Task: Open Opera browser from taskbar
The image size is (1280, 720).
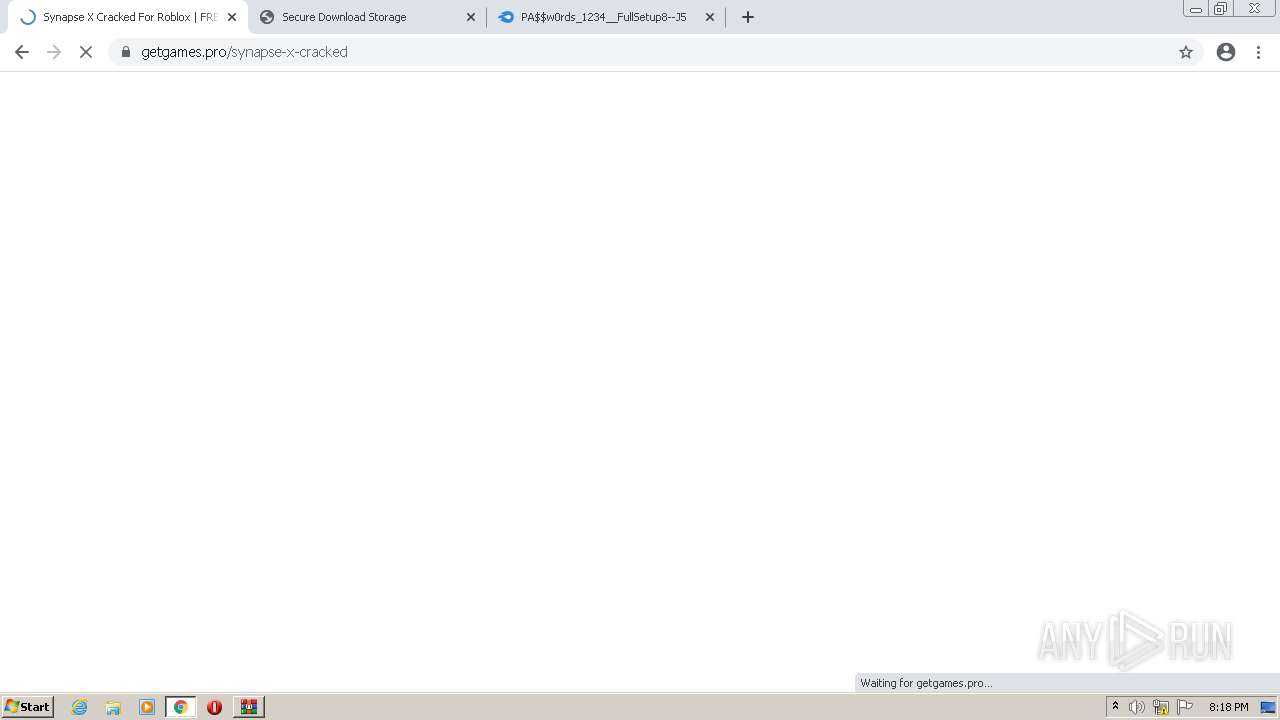Action: coord(214,707)
